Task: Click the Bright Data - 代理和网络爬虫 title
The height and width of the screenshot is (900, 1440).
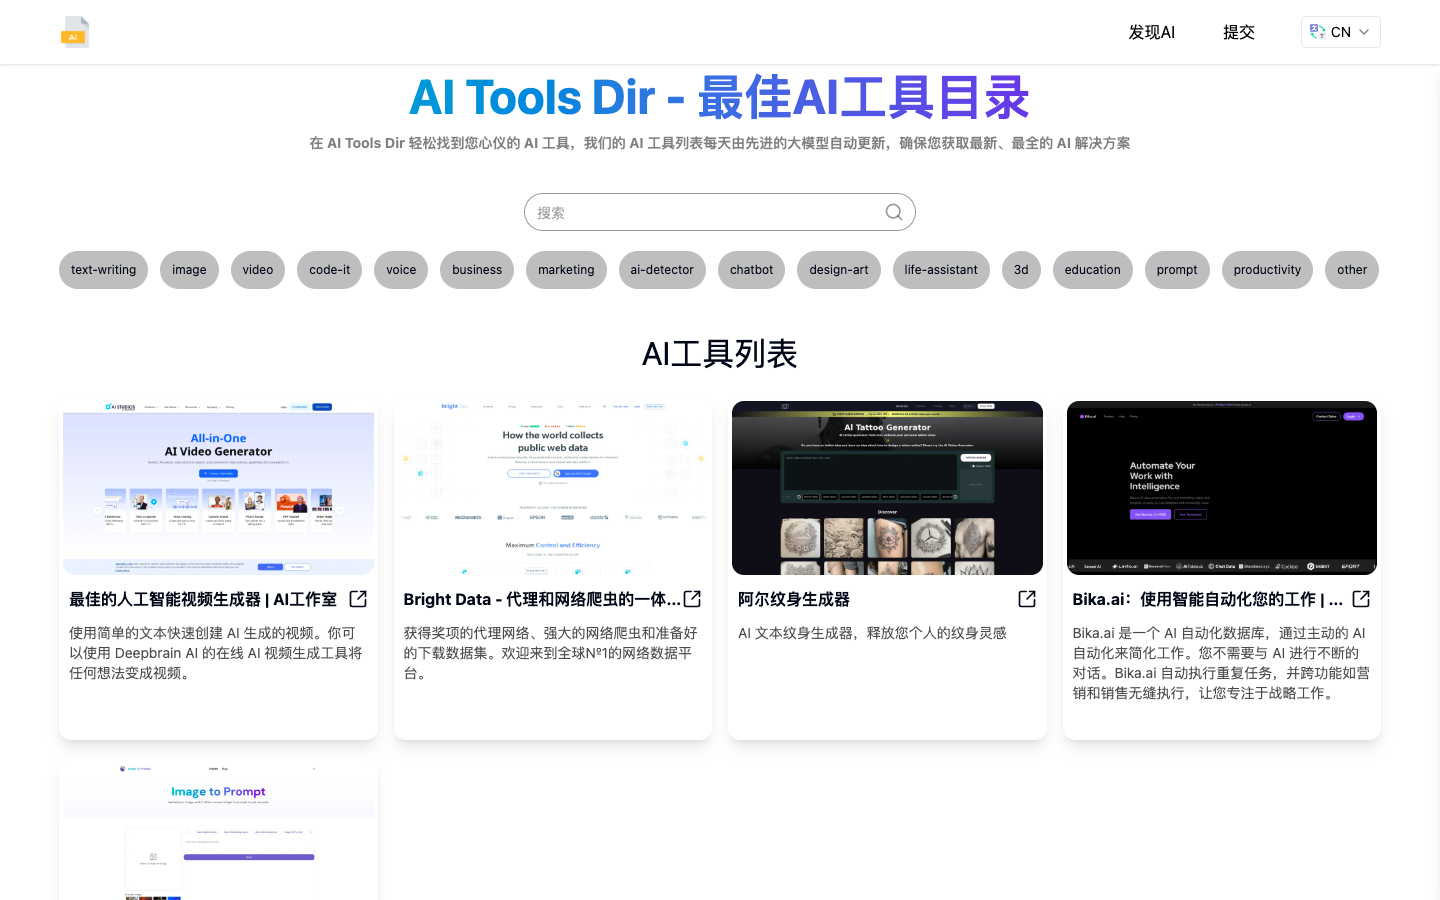Action: tap(542, 599)
